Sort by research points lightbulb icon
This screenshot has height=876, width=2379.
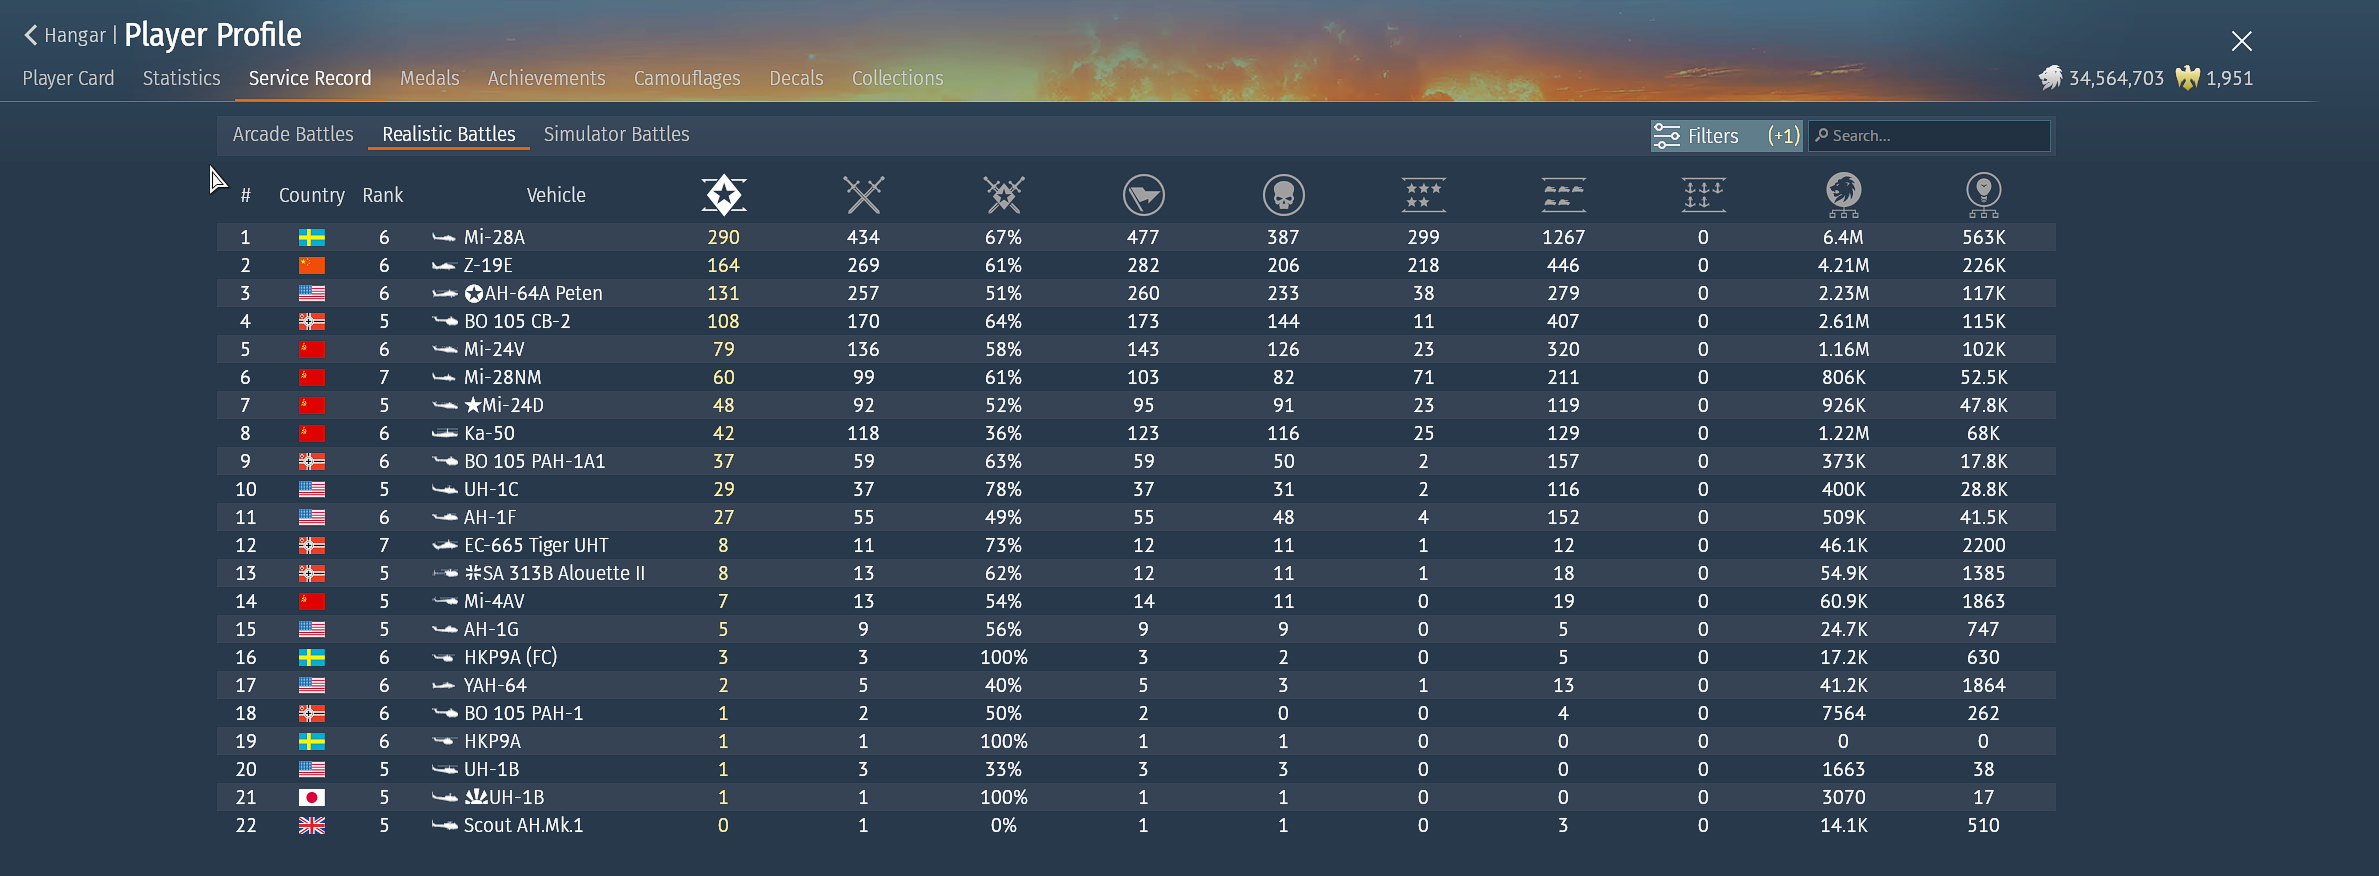click(1983, 195)
